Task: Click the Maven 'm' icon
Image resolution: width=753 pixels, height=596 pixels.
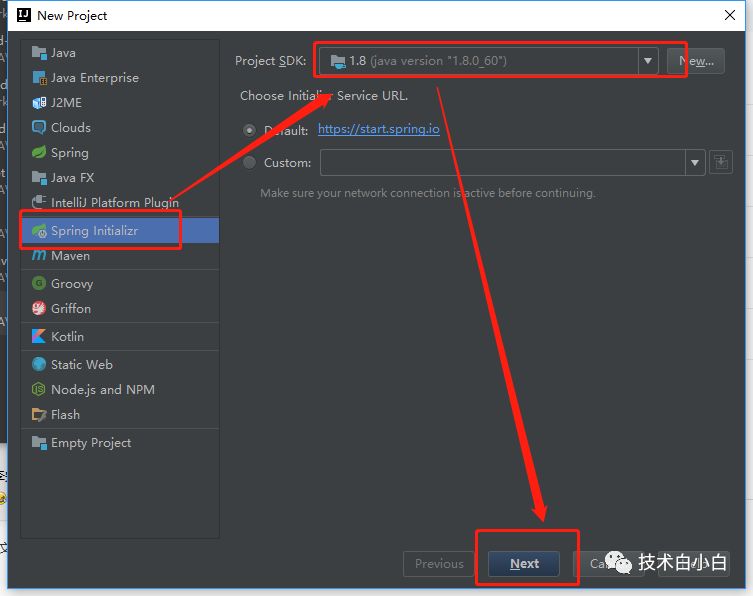Action: [39, 255]
